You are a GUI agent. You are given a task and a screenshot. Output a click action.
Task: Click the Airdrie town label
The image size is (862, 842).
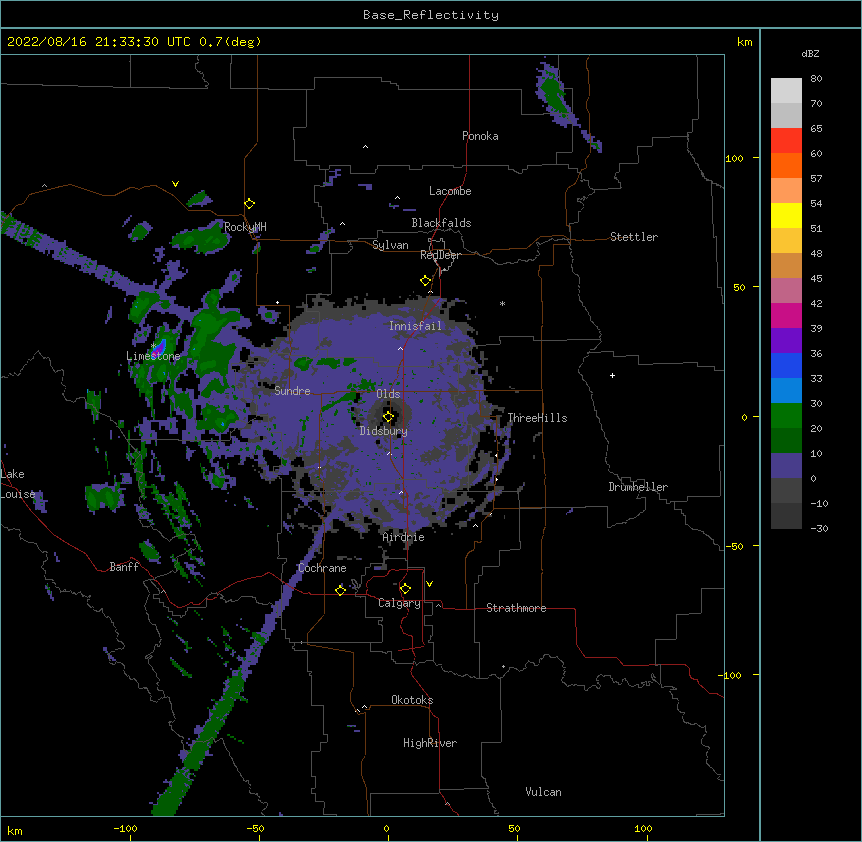[x=403, y=537]
